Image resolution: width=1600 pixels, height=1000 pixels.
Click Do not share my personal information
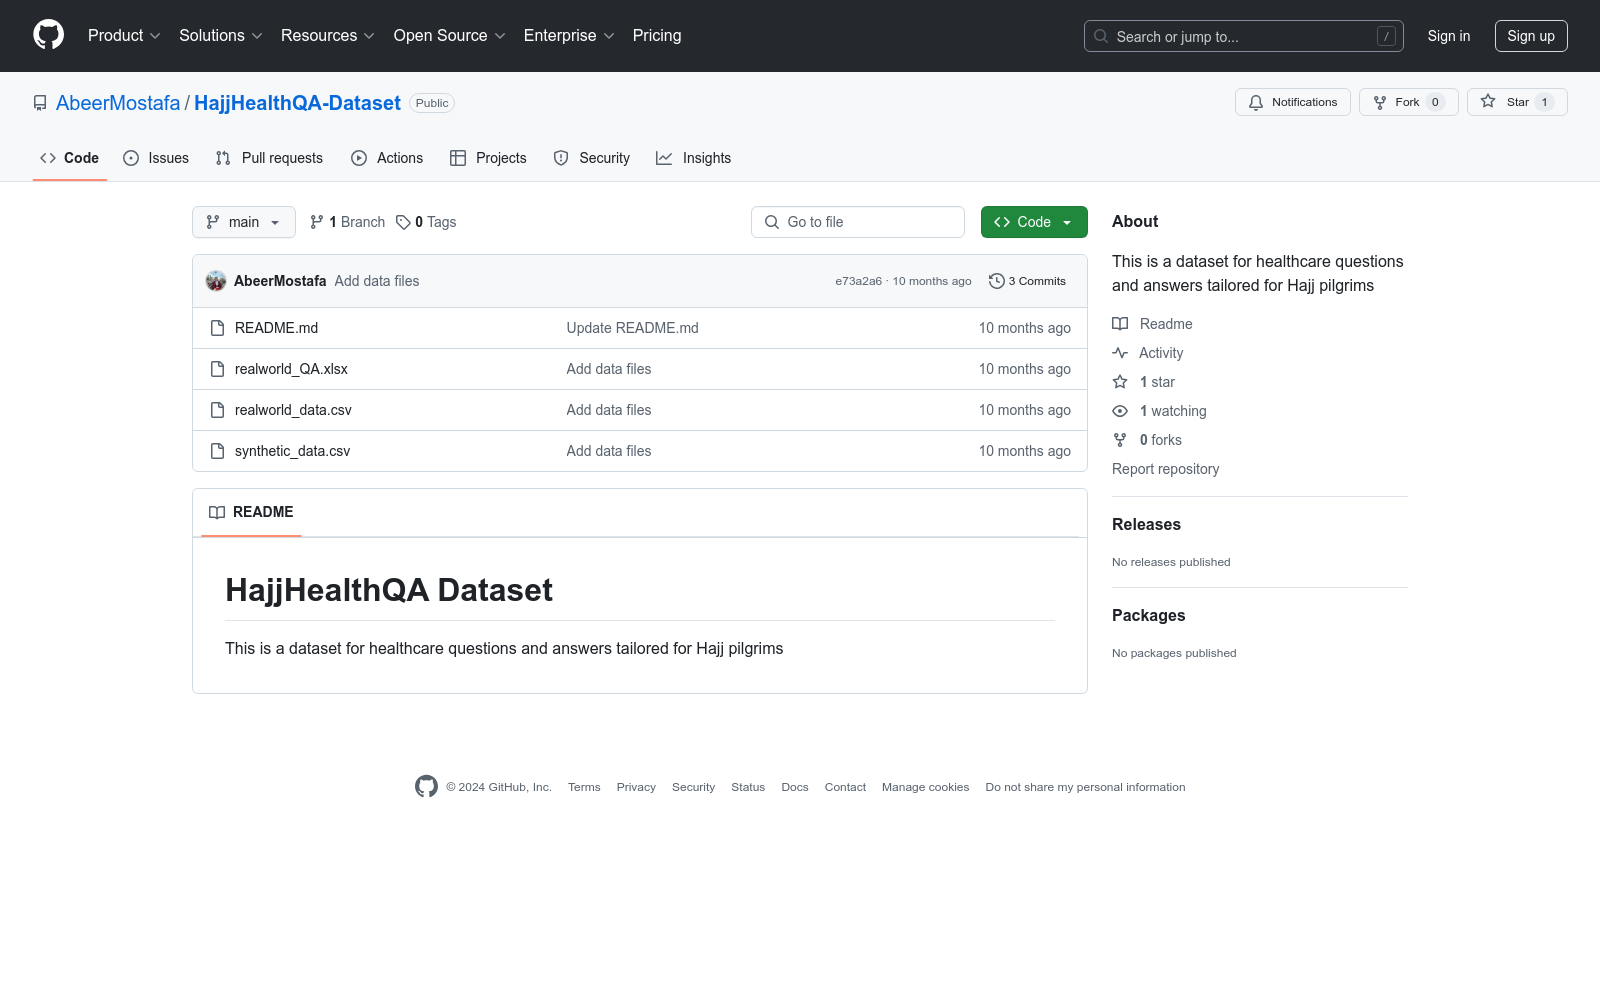click(x=1085, y=787)
